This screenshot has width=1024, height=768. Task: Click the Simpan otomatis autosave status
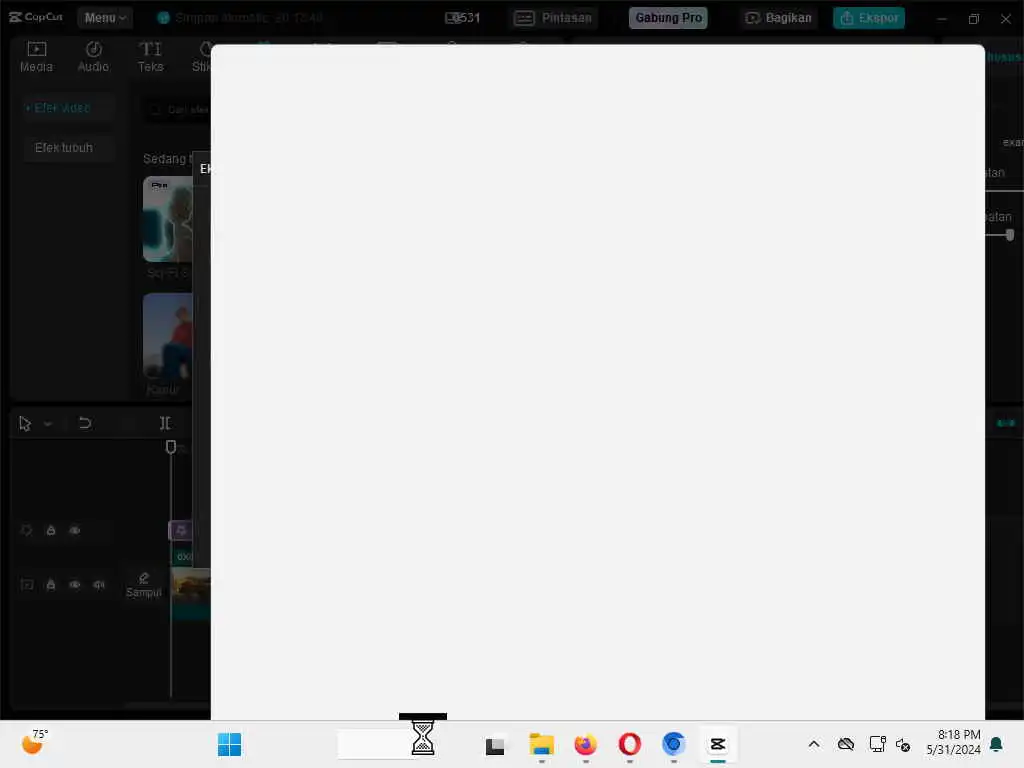[x=240, y=18]
